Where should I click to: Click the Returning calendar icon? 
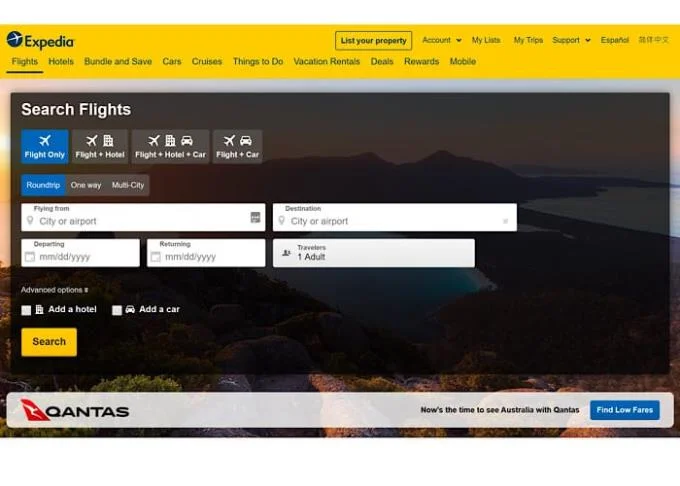point(156,257)
